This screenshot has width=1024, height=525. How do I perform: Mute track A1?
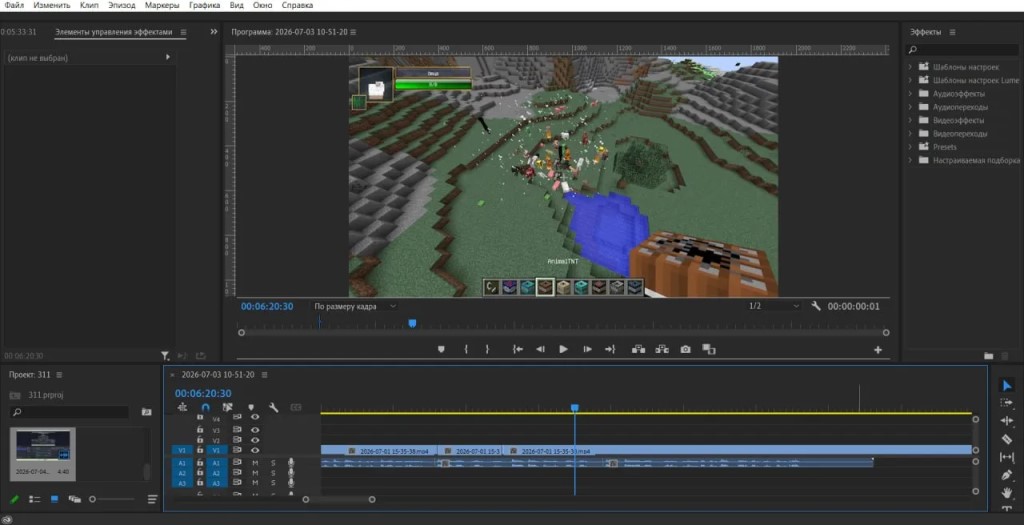tap(255, 462)
